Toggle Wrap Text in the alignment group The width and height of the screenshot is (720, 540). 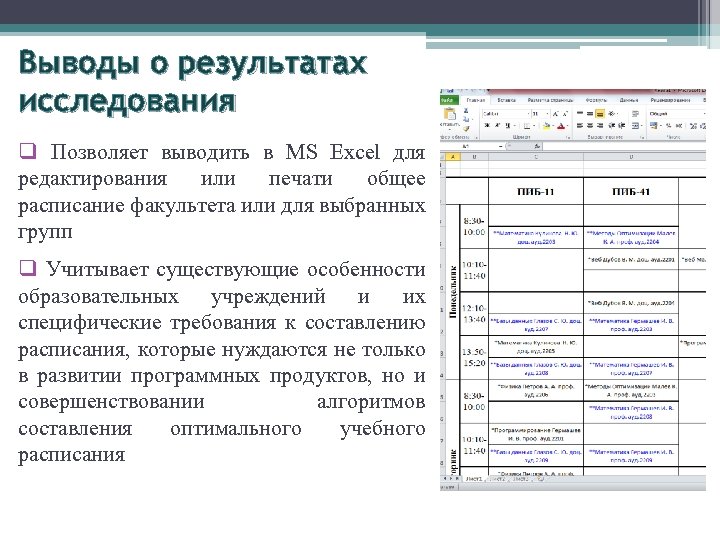tap(635, 113)
